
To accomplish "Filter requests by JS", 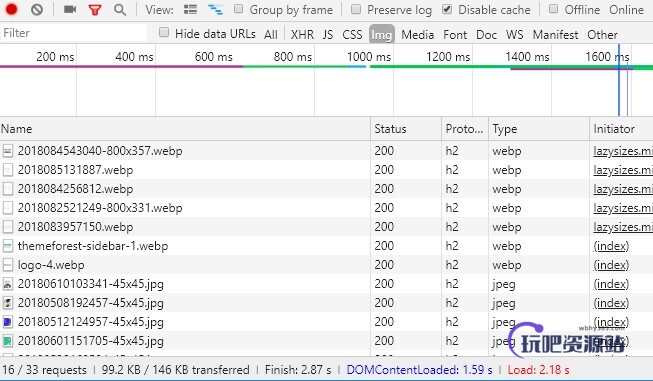I will point(328,35).
